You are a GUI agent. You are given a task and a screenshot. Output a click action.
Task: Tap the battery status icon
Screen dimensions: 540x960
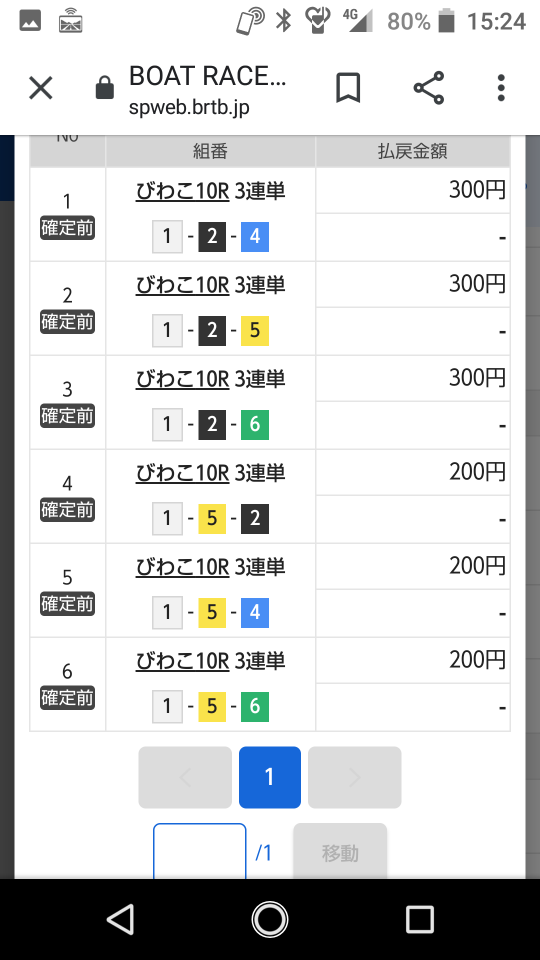pyautogui.click(x=447, y=21)
